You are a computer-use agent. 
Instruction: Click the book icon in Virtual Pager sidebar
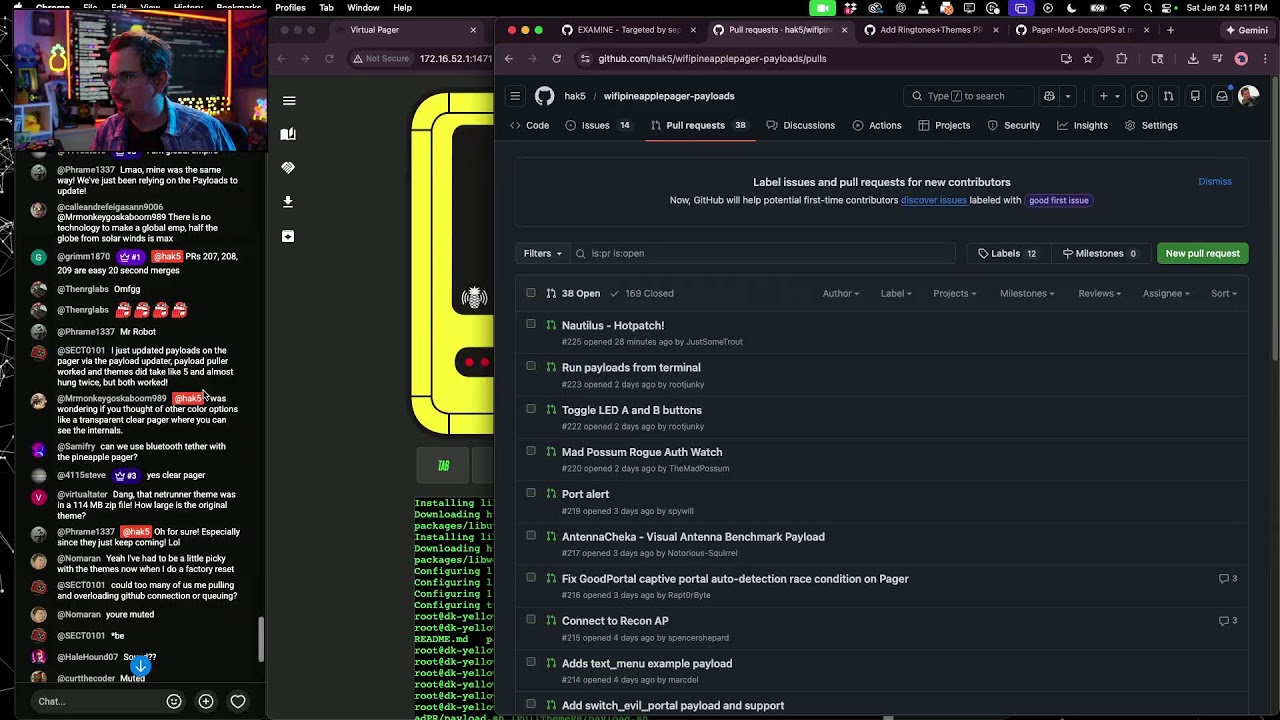coord(288,134)
